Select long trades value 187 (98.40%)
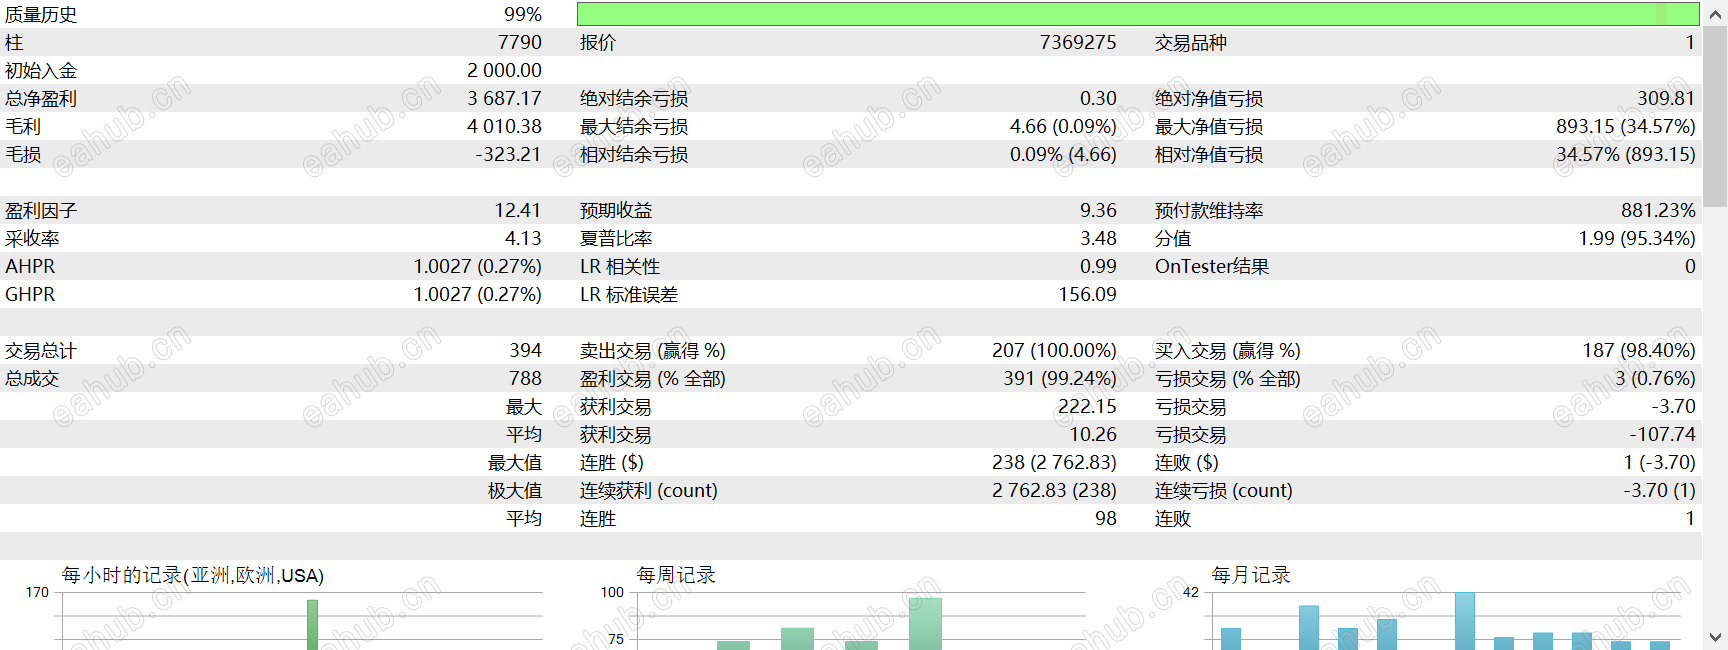Screen dimensions: 1728x650 coord(1639,350)
